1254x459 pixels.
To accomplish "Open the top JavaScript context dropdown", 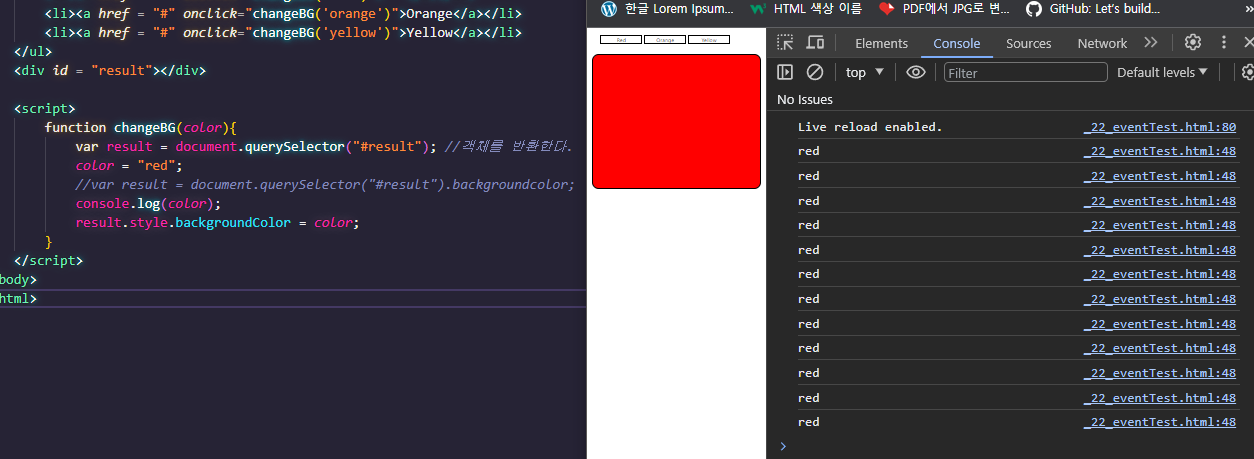I will point(865,72).
